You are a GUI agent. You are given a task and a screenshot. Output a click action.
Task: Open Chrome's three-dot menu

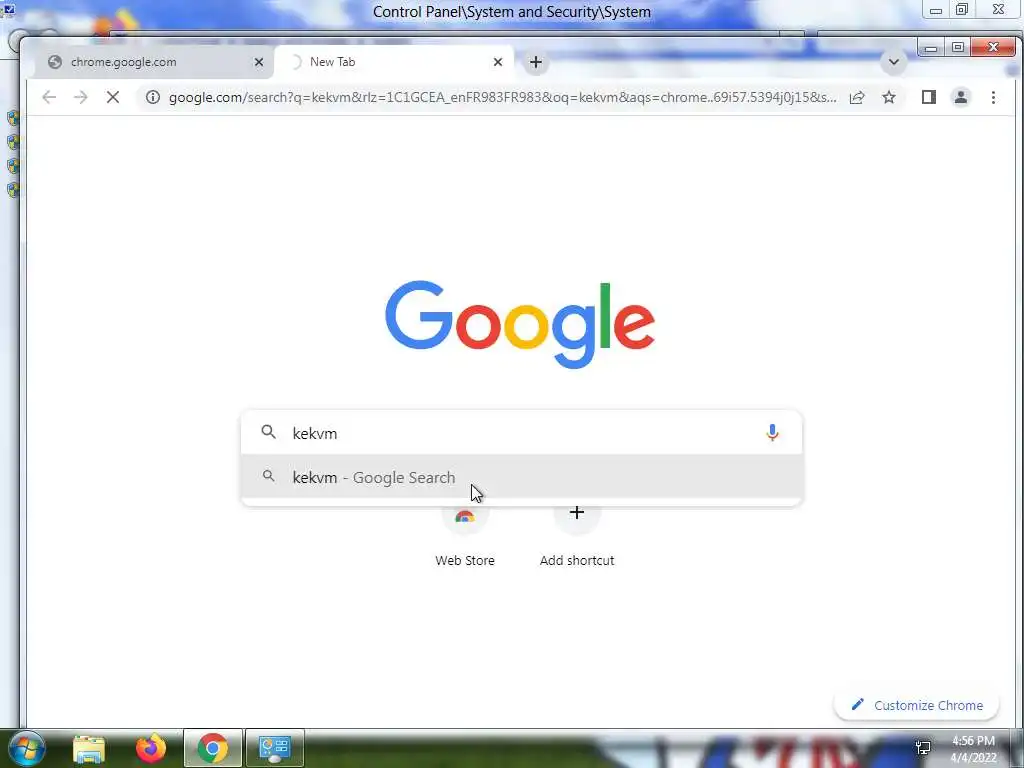point(993,97)
